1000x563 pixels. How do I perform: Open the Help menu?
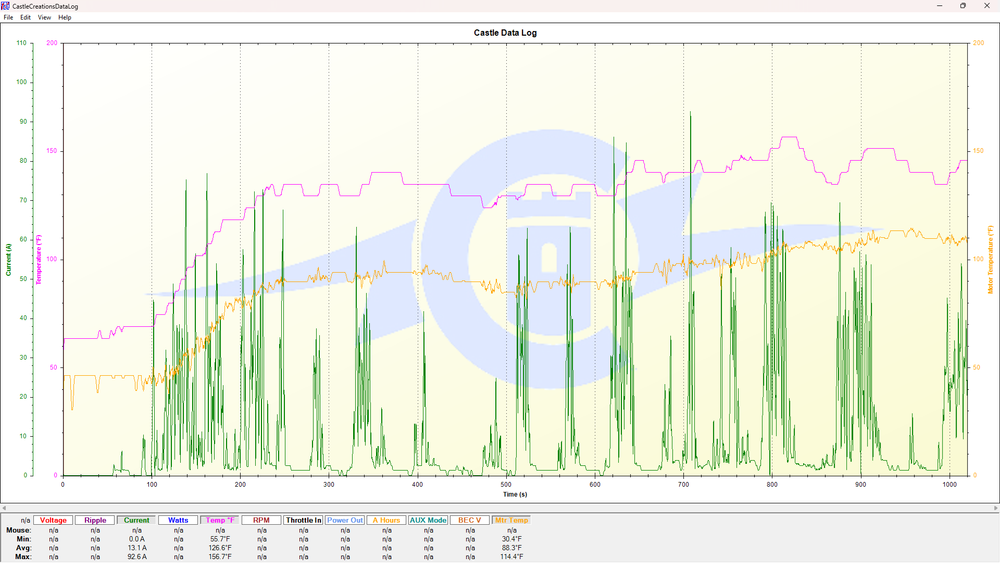(x=64, y=17)
